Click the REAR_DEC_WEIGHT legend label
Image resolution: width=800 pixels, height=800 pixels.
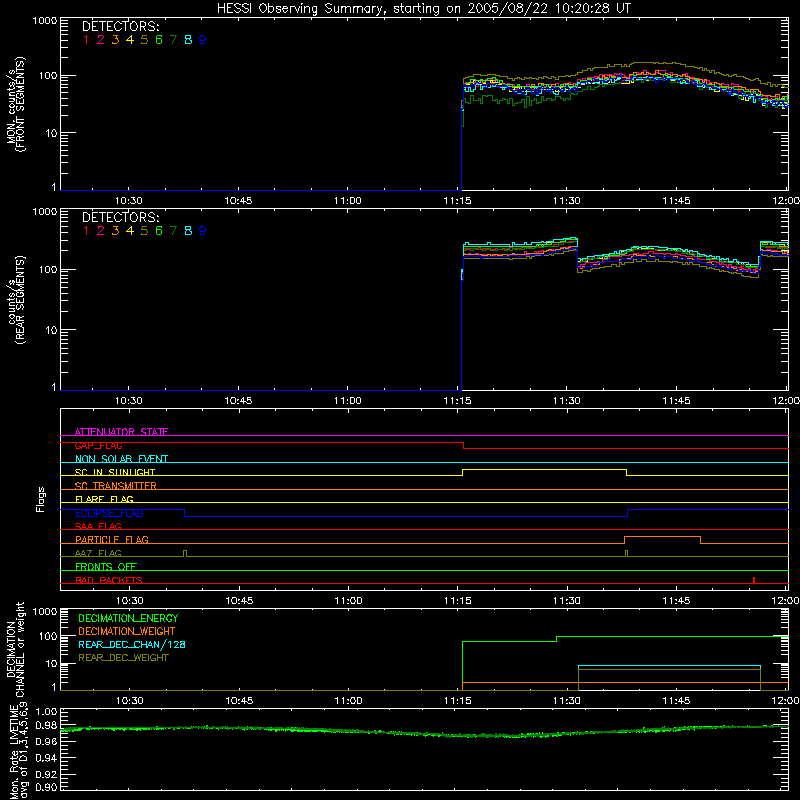[x=123, y=658]
